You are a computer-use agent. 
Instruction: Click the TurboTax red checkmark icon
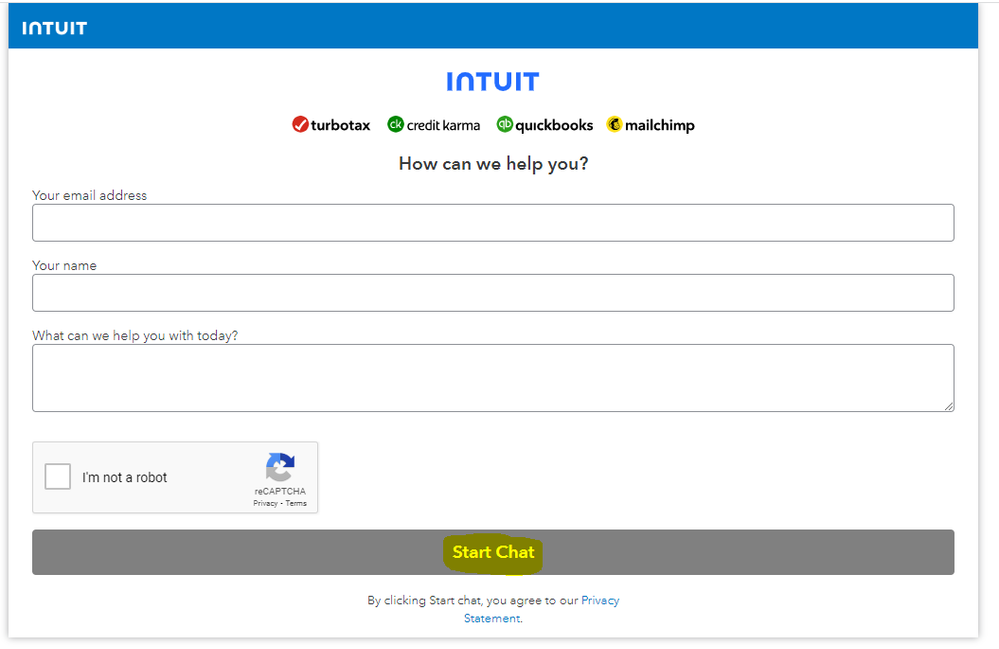point(300,124)
